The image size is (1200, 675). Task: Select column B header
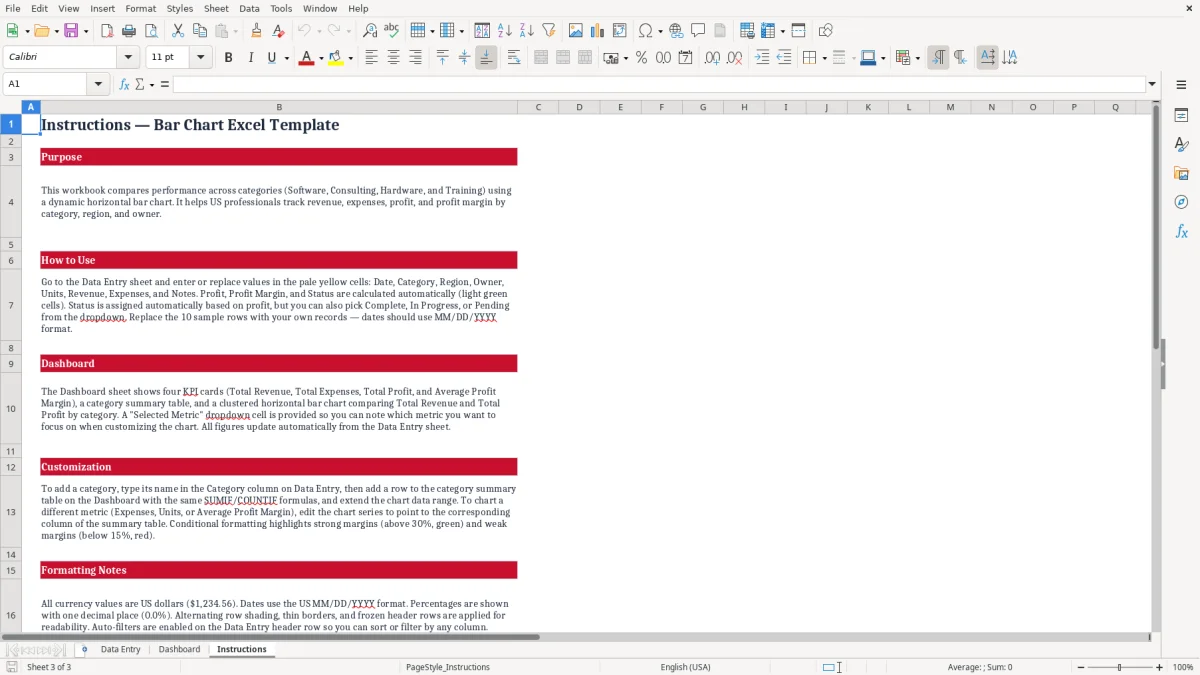pos(279,107)
